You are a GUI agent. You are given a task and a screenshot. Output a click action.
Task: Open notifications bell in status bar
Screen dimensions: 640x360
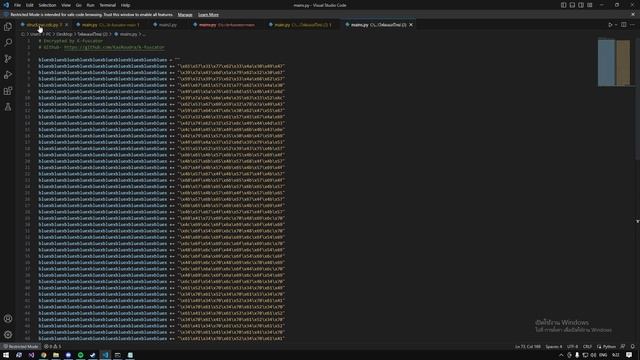point(633,347)
